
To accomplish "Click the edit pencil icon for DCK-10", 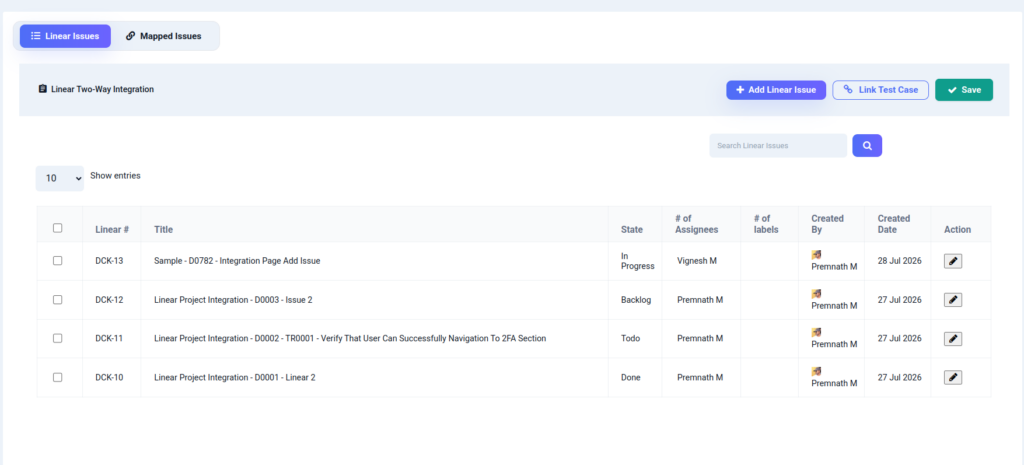I will tap(953, 377).
